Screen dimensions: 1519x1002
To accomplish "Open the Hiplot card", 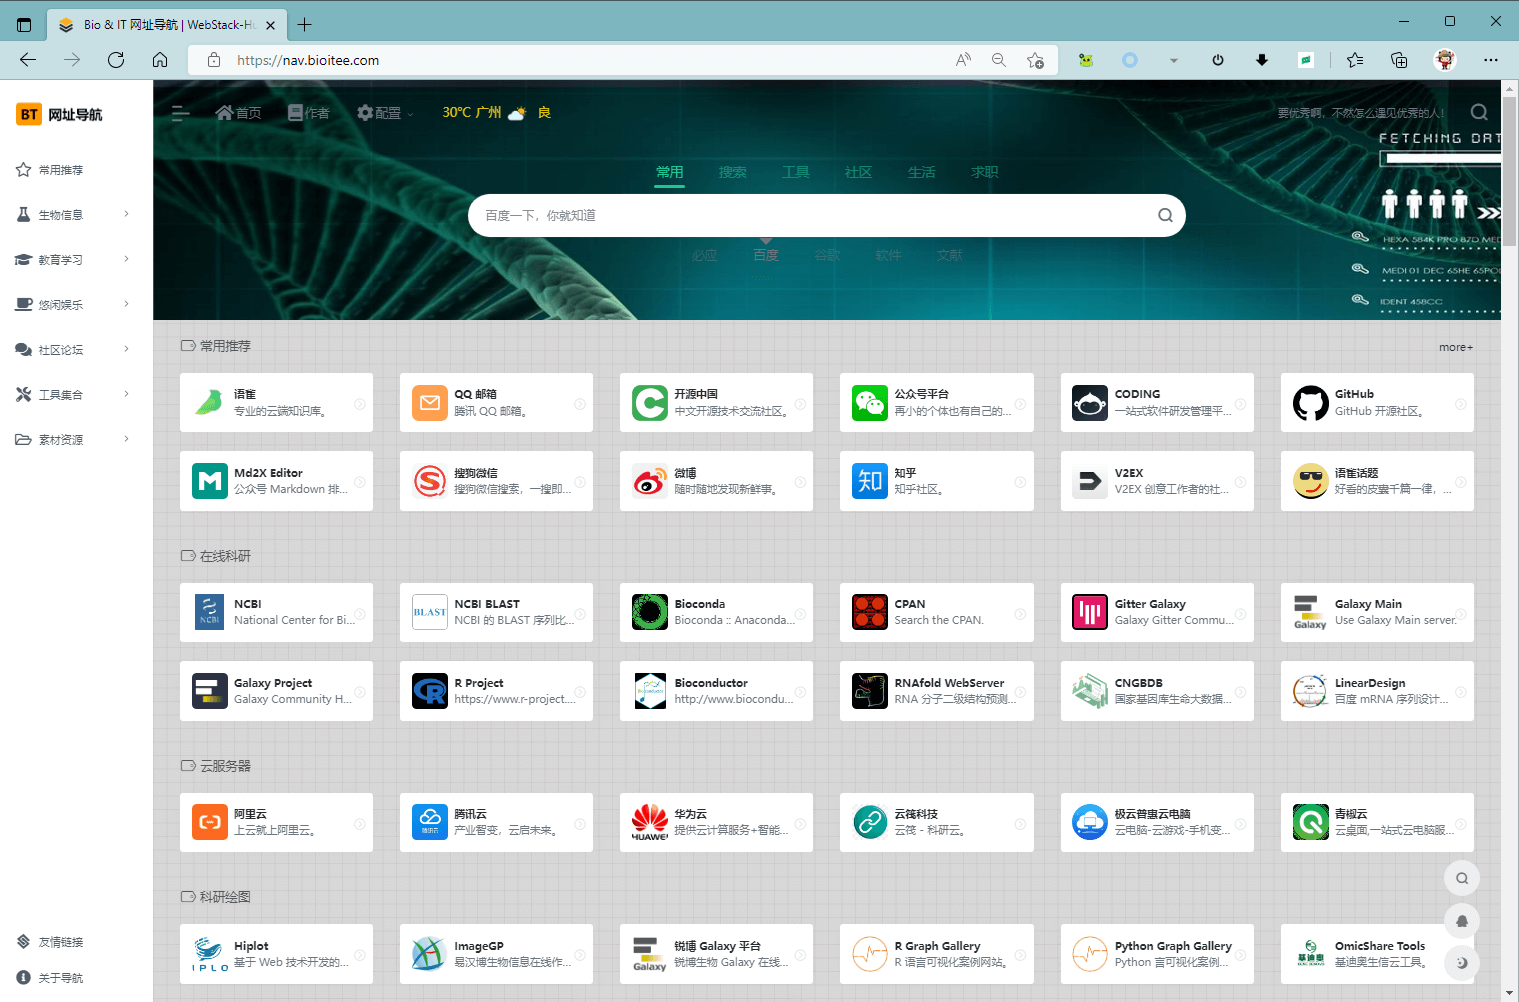I will click(276, 954).
